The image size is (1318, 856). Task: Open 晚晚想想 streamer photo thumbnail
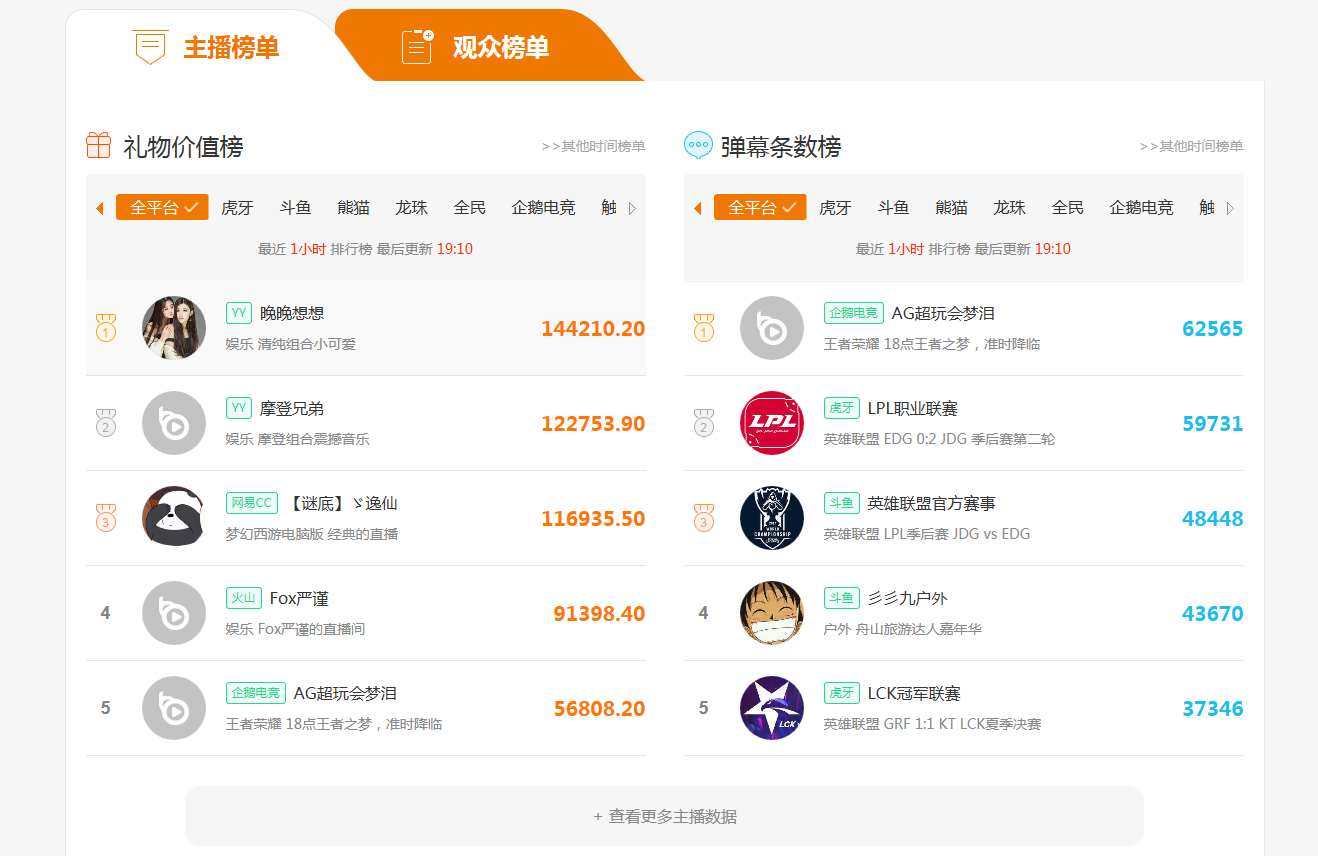click(174, 328)
